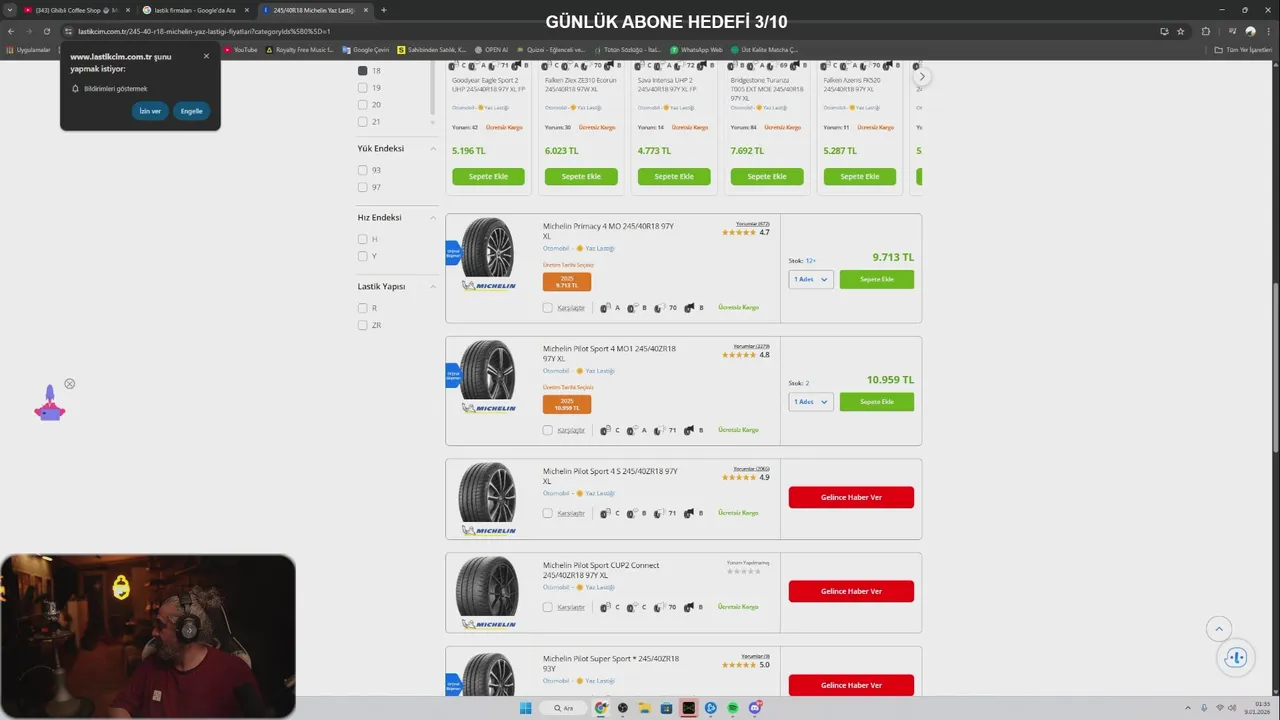This screenshot has height=720, width=1280.
Task: Select 2025 production date on Primacy 4
Action: click(567, 281)
